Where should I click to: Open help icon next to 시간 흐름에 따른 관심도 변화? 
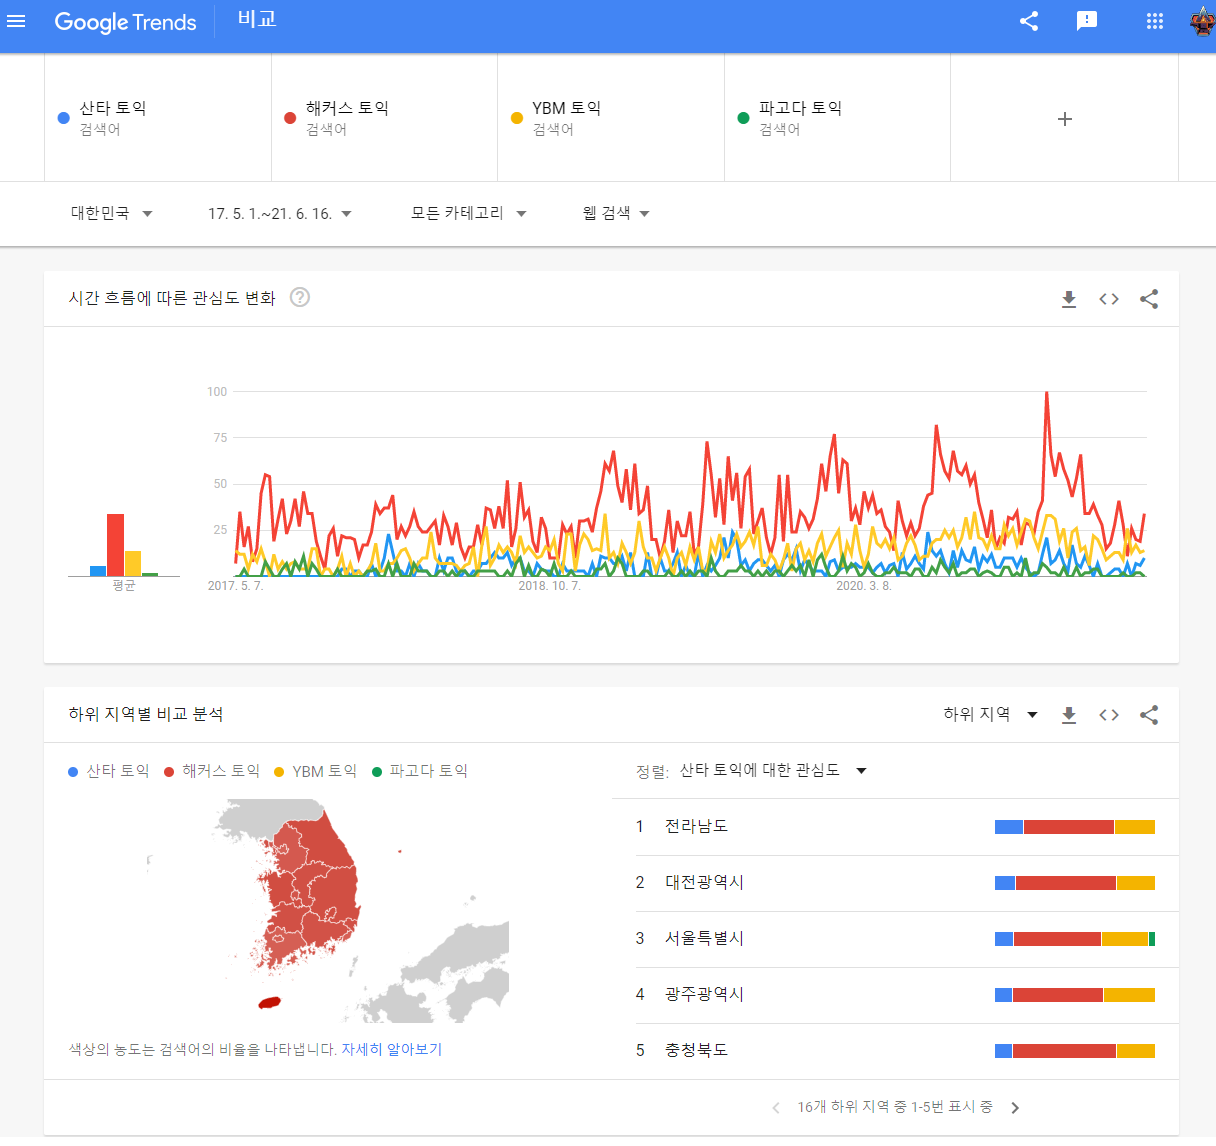click(x=300, y=298)
